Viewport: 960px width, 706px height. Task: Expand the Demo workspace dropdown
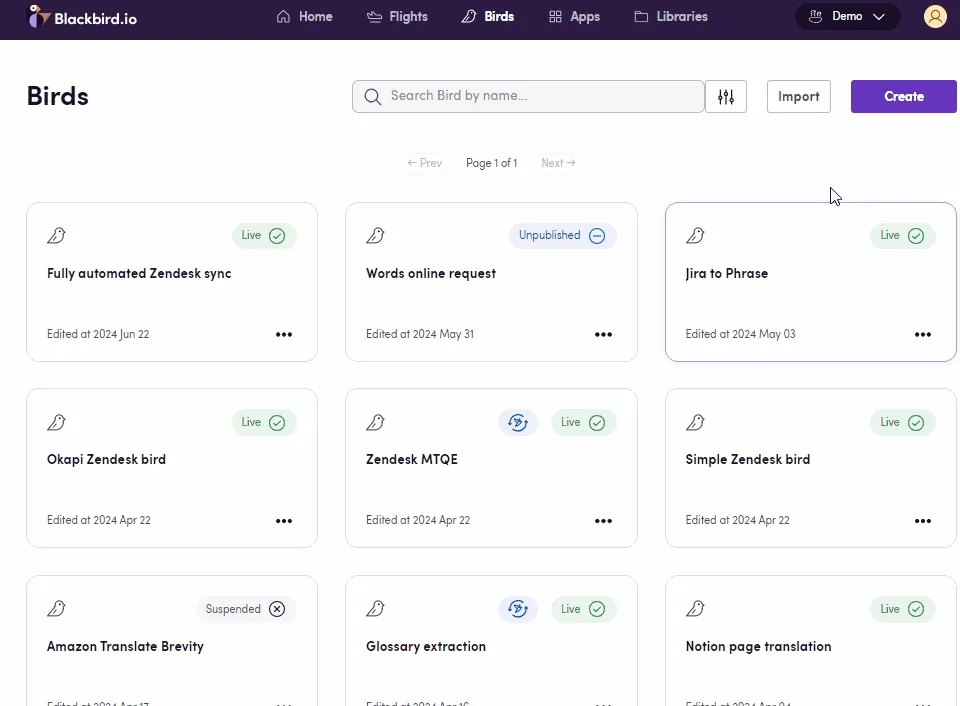(847, 16)
